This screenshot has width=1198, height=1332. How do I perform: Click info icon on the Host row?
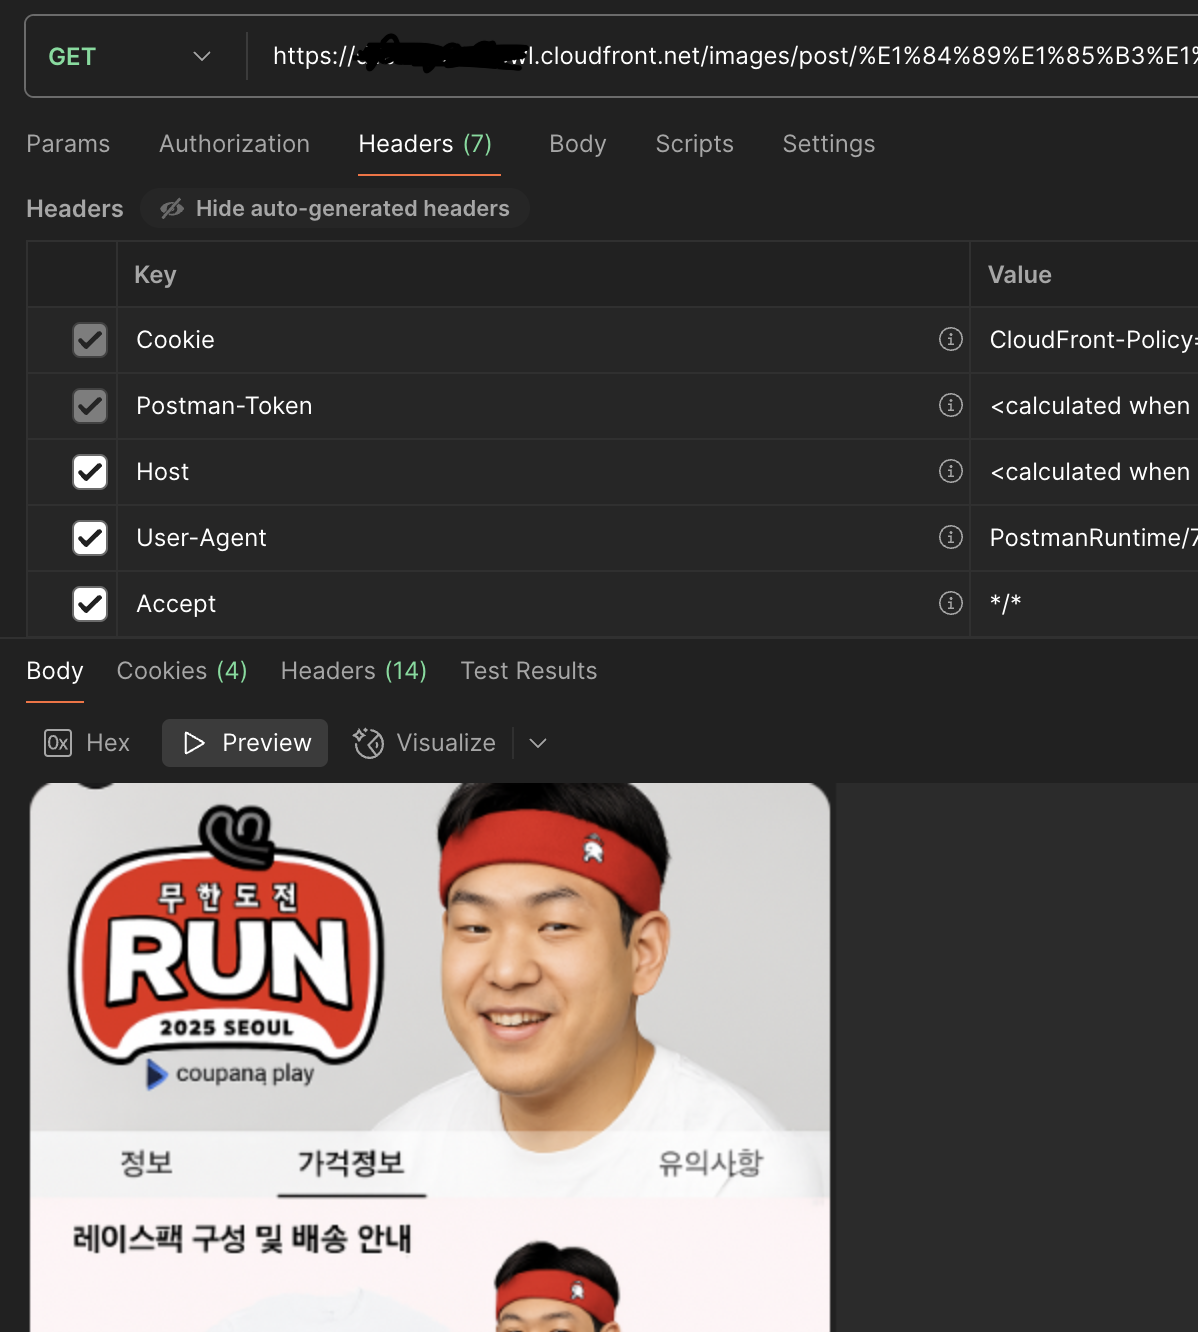pos(951,471)
